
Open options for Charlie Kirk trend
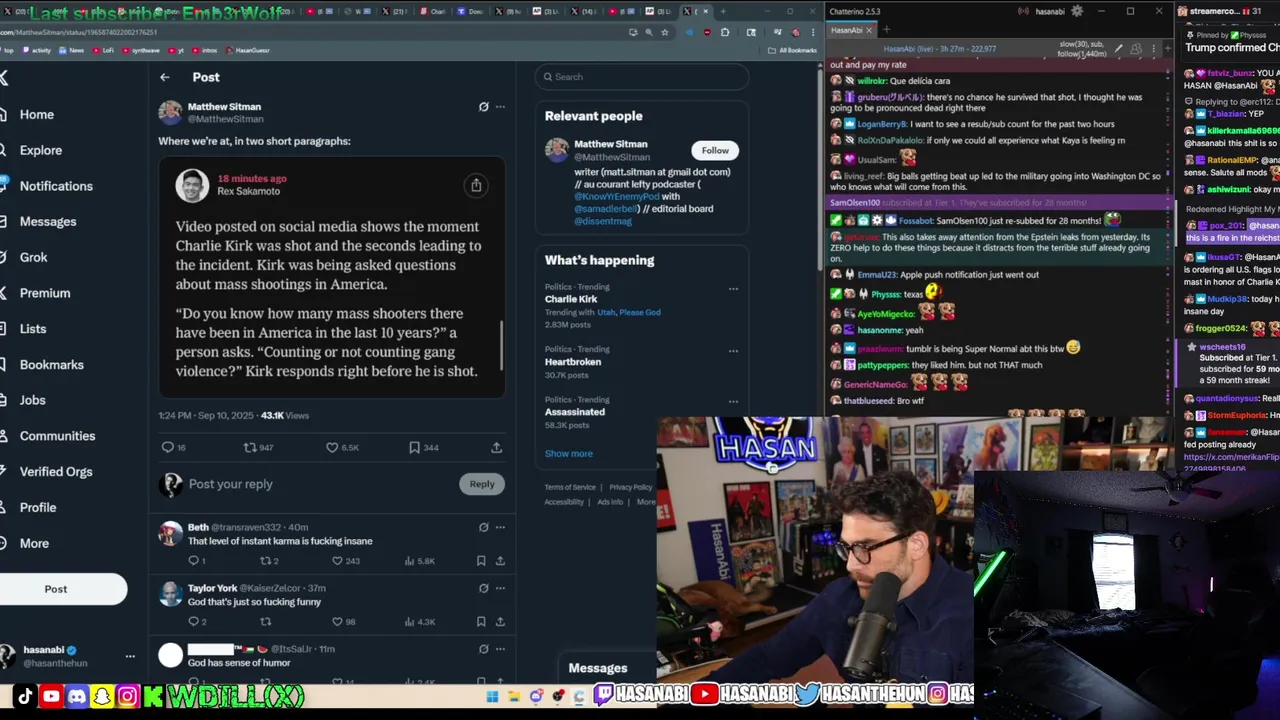733,289
